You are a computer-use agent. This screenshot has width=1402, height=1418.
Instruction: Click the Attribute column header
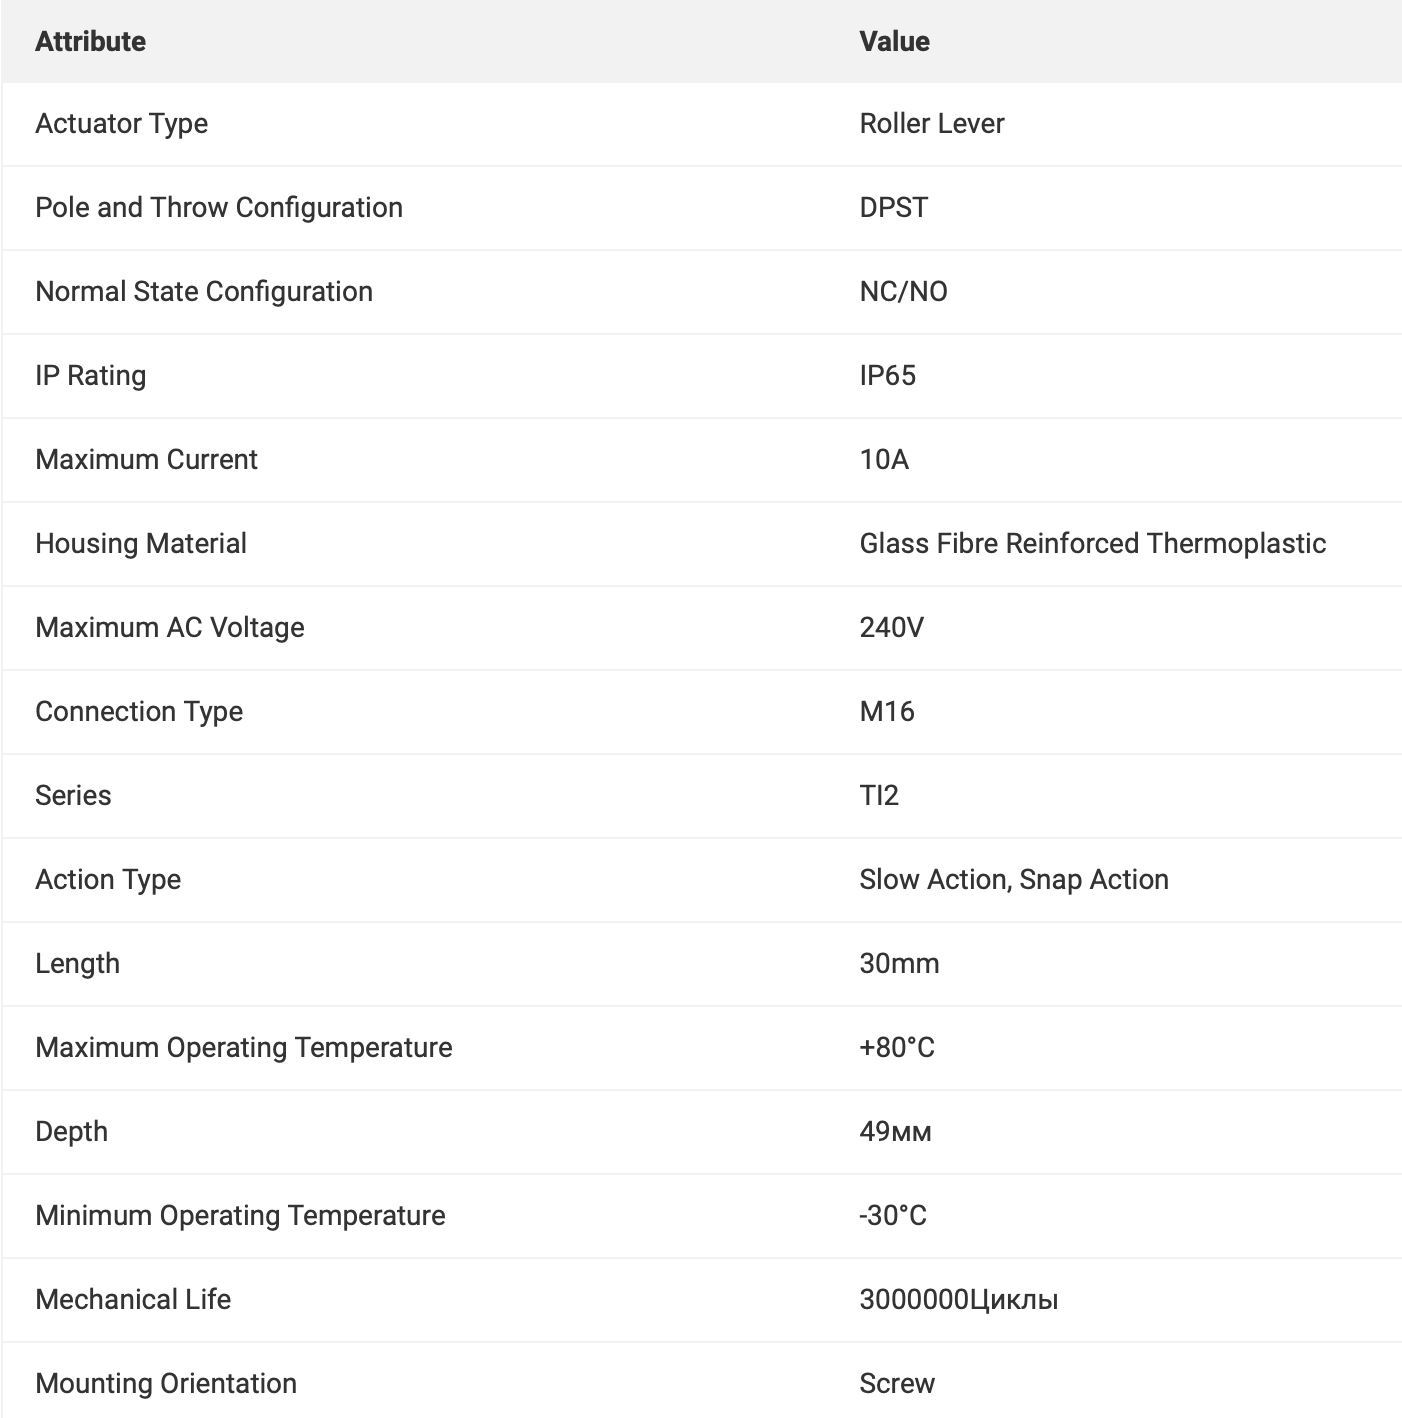[90, 41]
